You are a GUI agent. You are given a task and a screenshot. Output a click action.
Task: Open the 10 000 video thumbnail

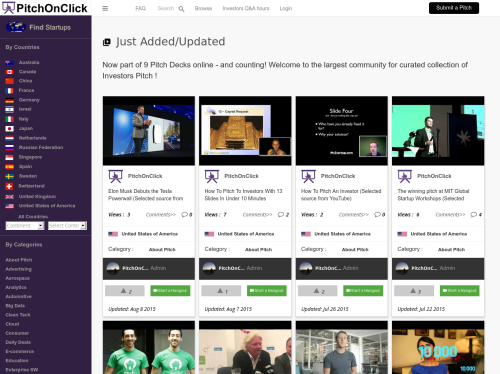tap(438, 347)
